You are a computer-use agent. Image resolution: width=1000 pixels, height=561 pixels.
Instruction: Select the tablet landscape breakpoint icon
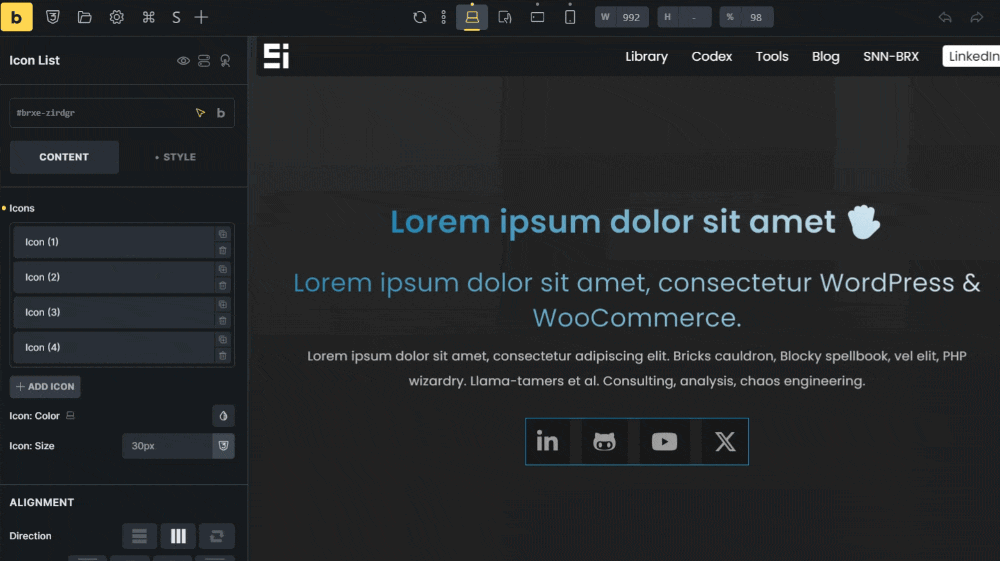pyautogui.click(x=504, y=17)
